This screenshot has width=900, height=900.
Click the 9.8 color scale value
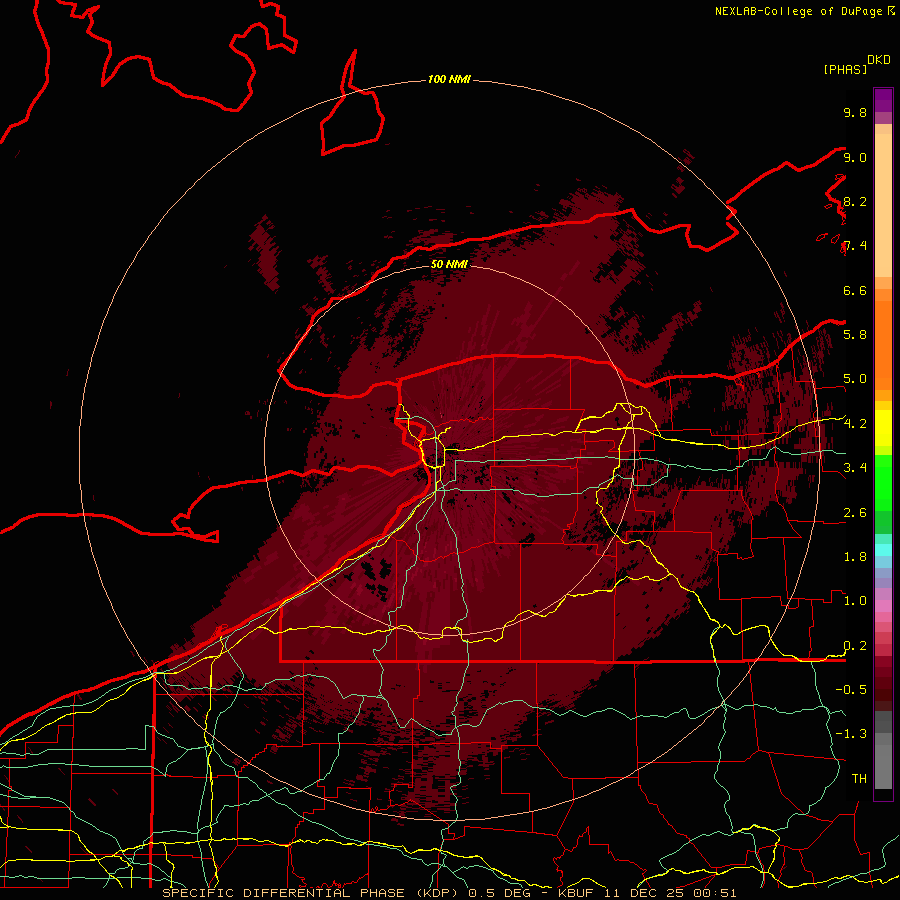point(855,112)
